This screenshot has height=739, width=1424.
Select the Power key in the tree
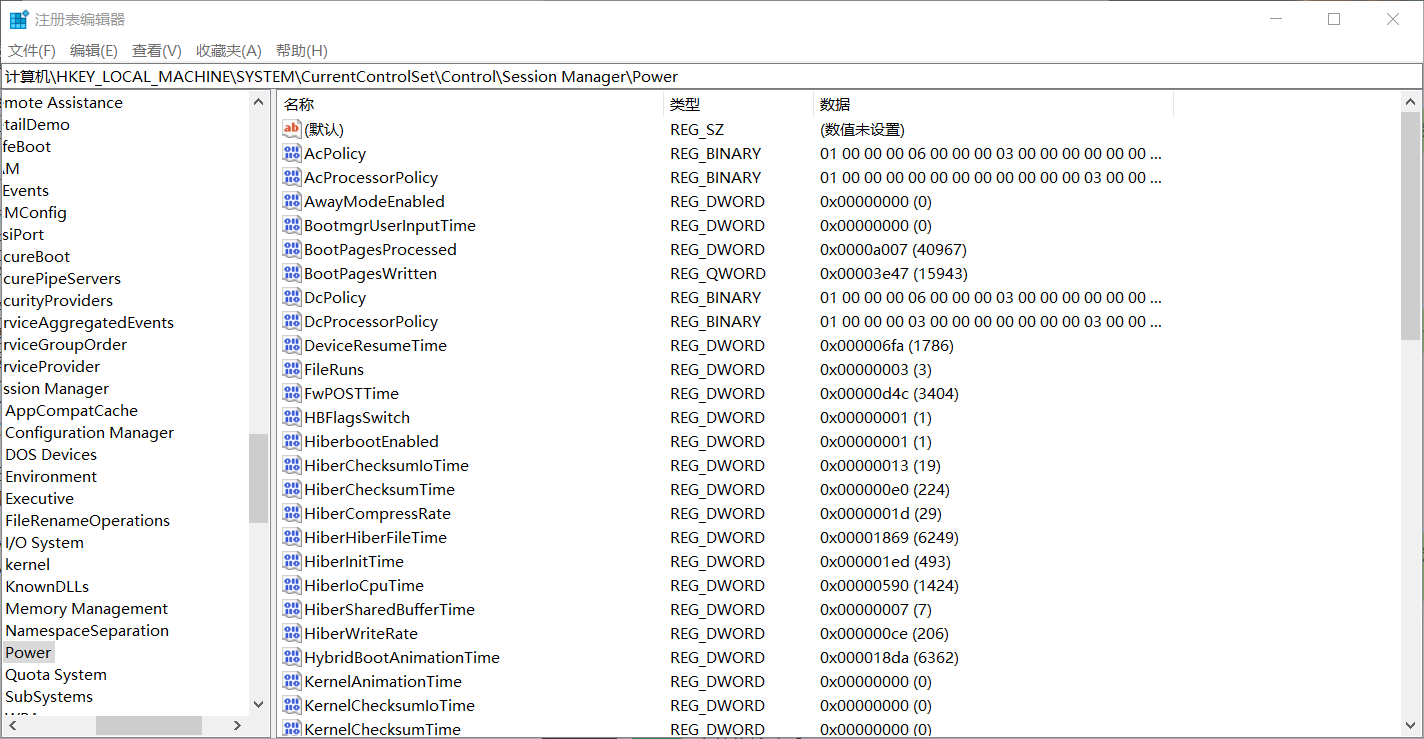coord(28,652)
